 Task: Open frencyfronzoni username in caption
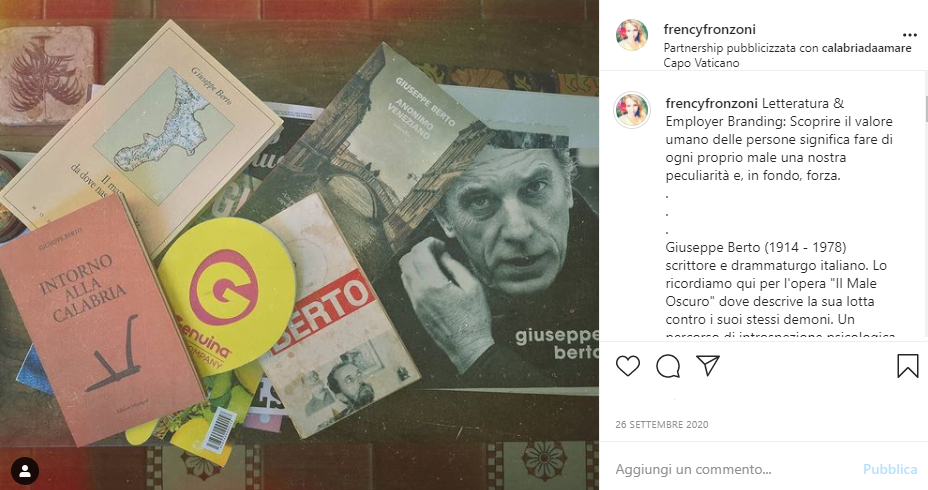(711, 104)
